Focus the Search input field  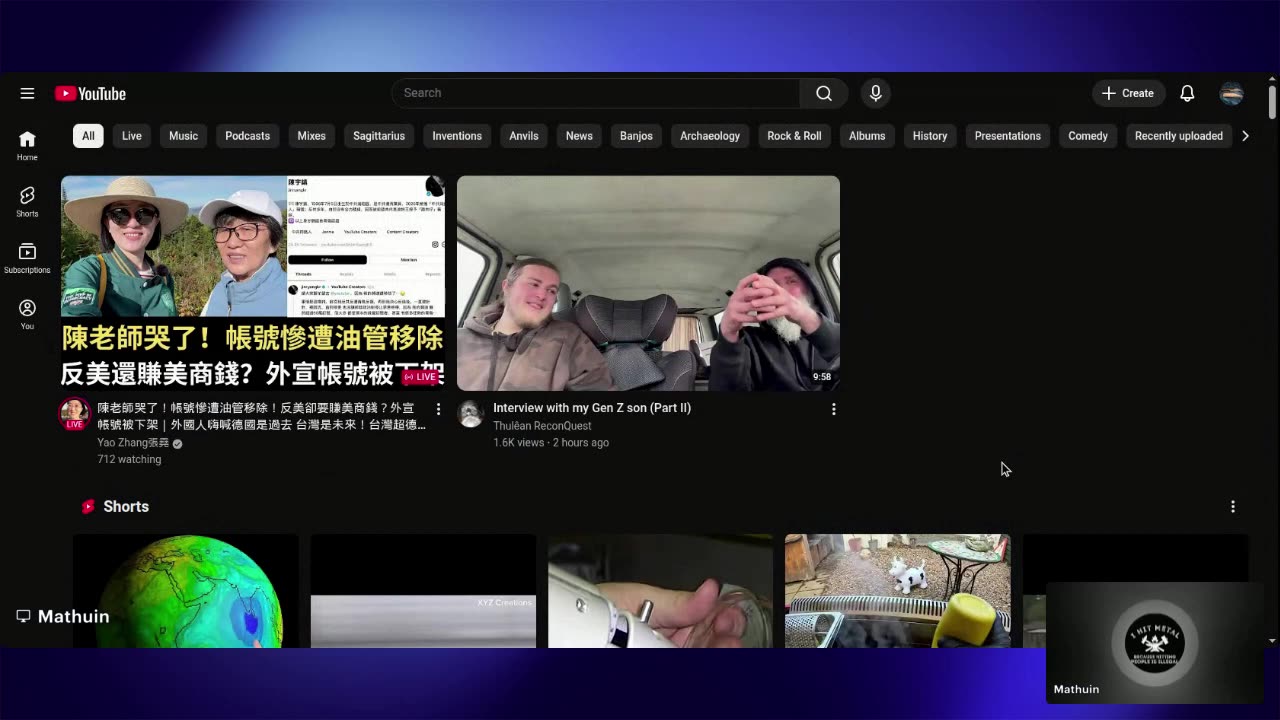596,93
